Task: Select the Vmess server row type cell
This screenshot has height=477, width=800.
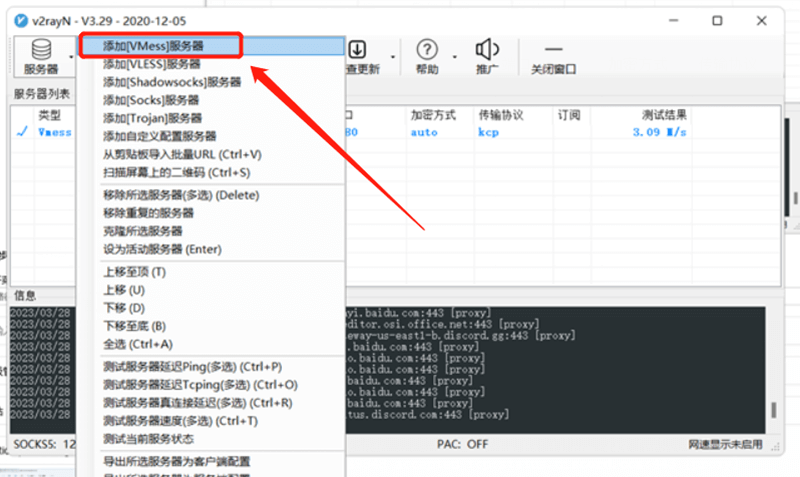Action: 55,132
